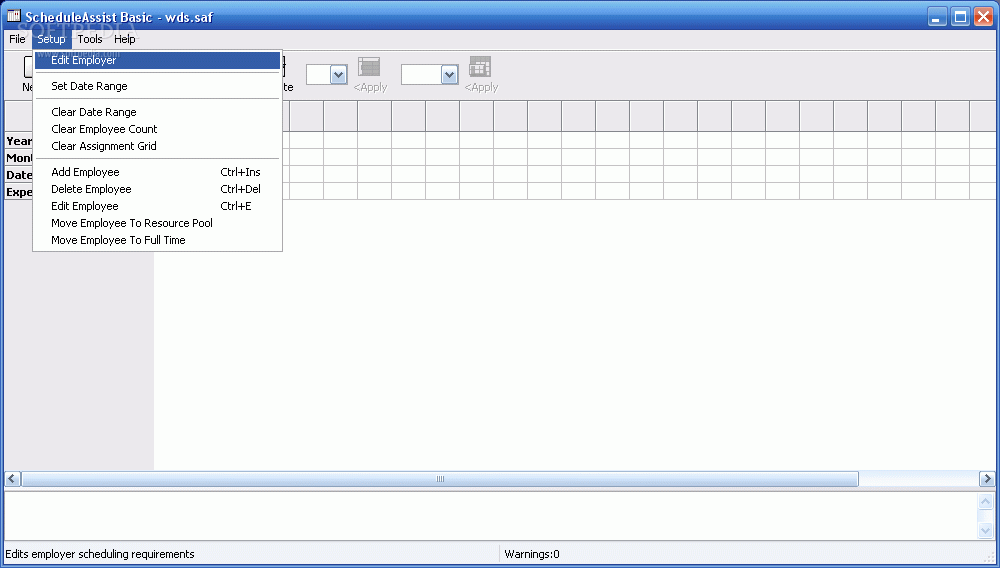The width and height of the screenshot is (1000, 568).
Task: Minimize the ScheduleAssist window
Action: point(937,17)
